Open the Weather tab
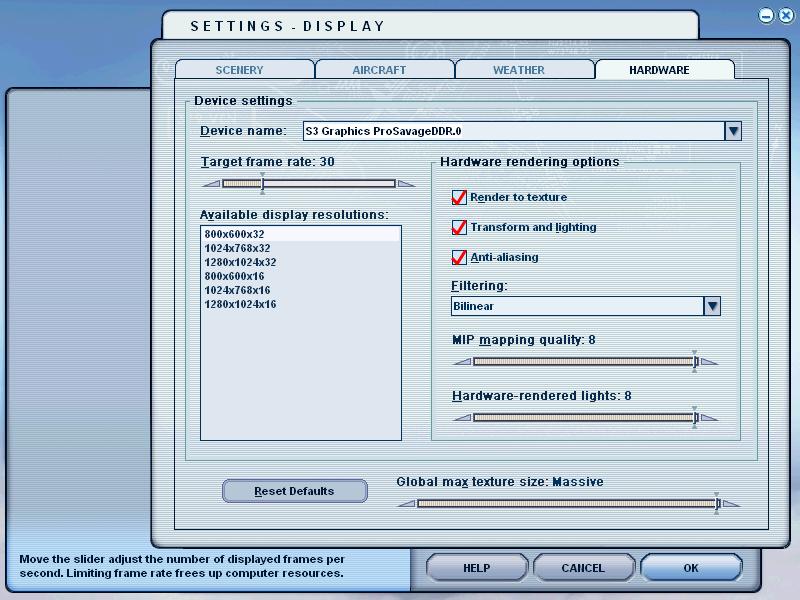 [519, 70]
